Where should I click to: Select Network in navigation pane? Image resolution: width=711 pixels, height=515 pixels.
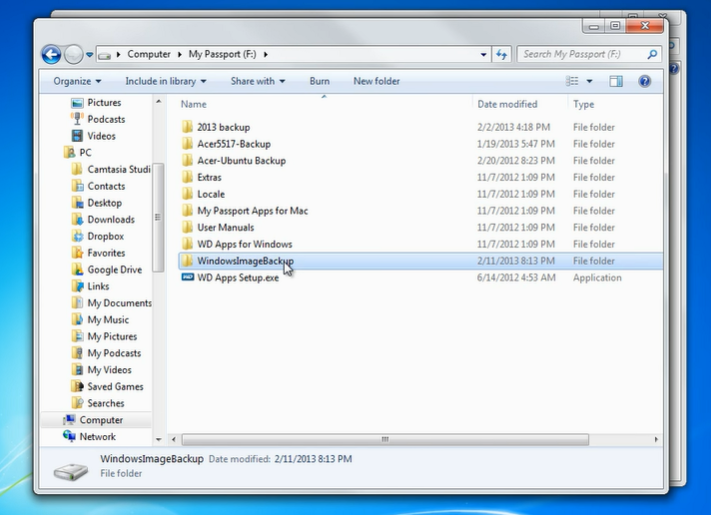(x=97, y=437)
